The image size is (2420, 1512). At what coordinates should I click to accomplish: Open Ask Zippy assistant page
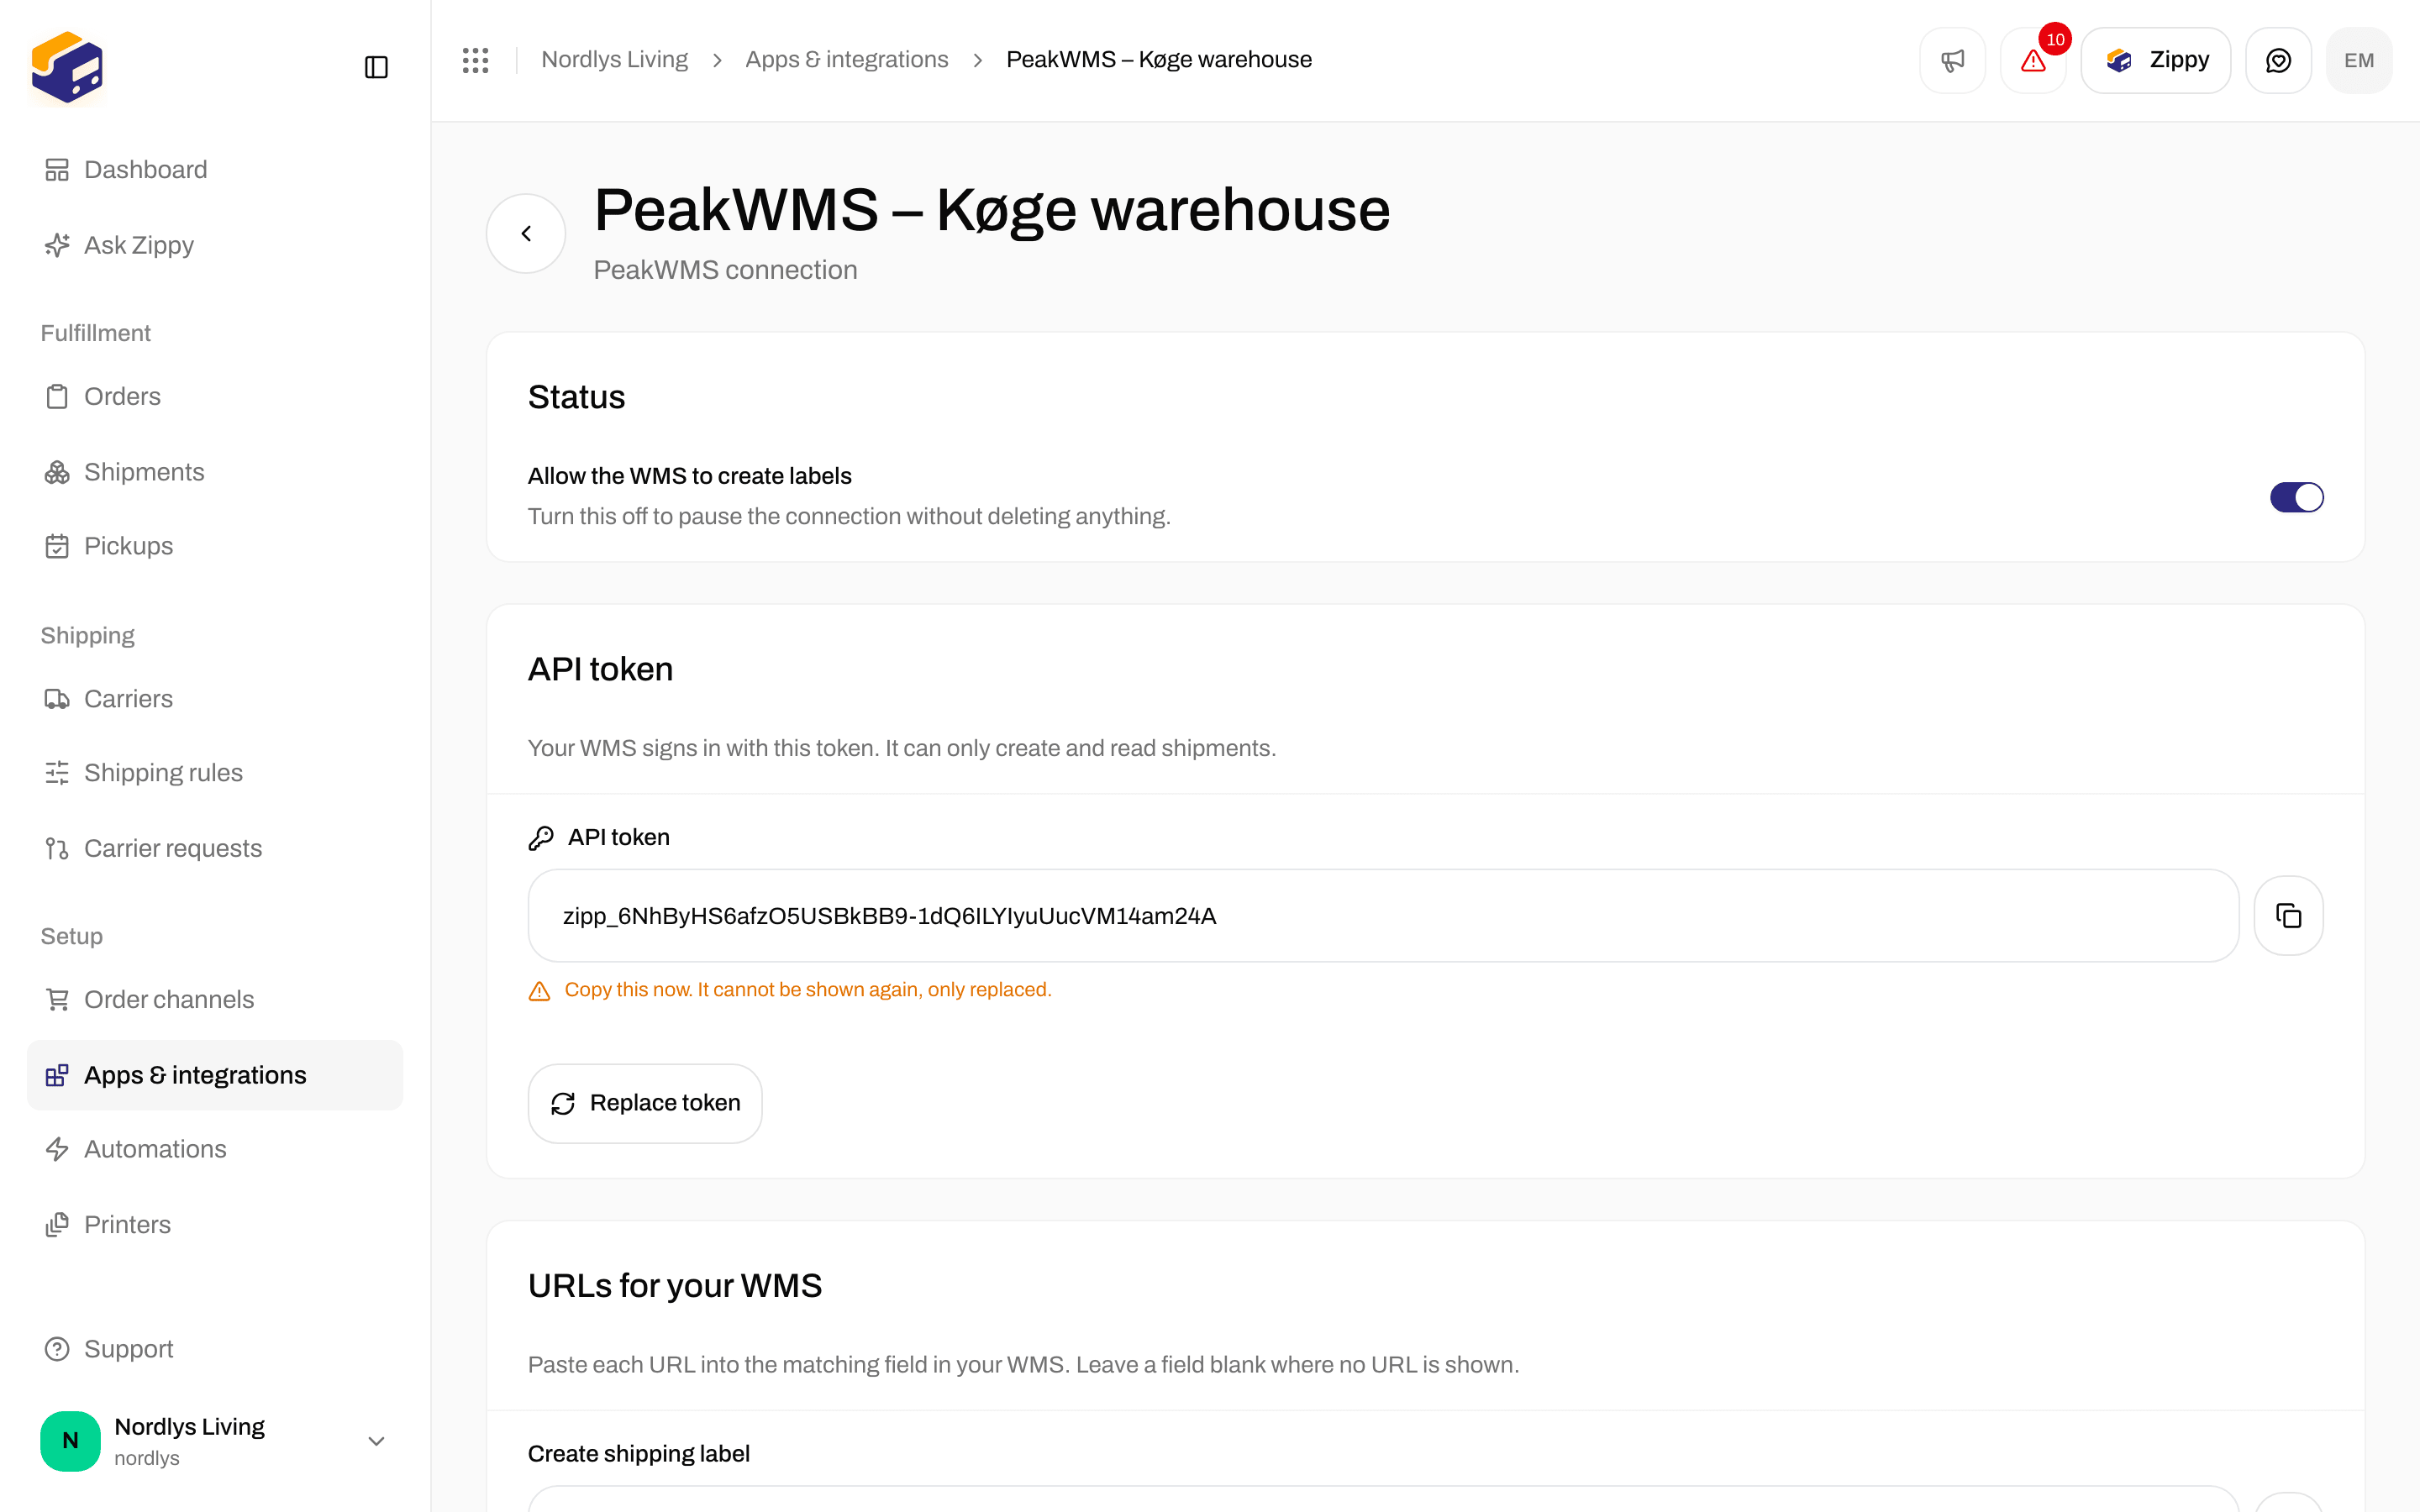(215, 245)
